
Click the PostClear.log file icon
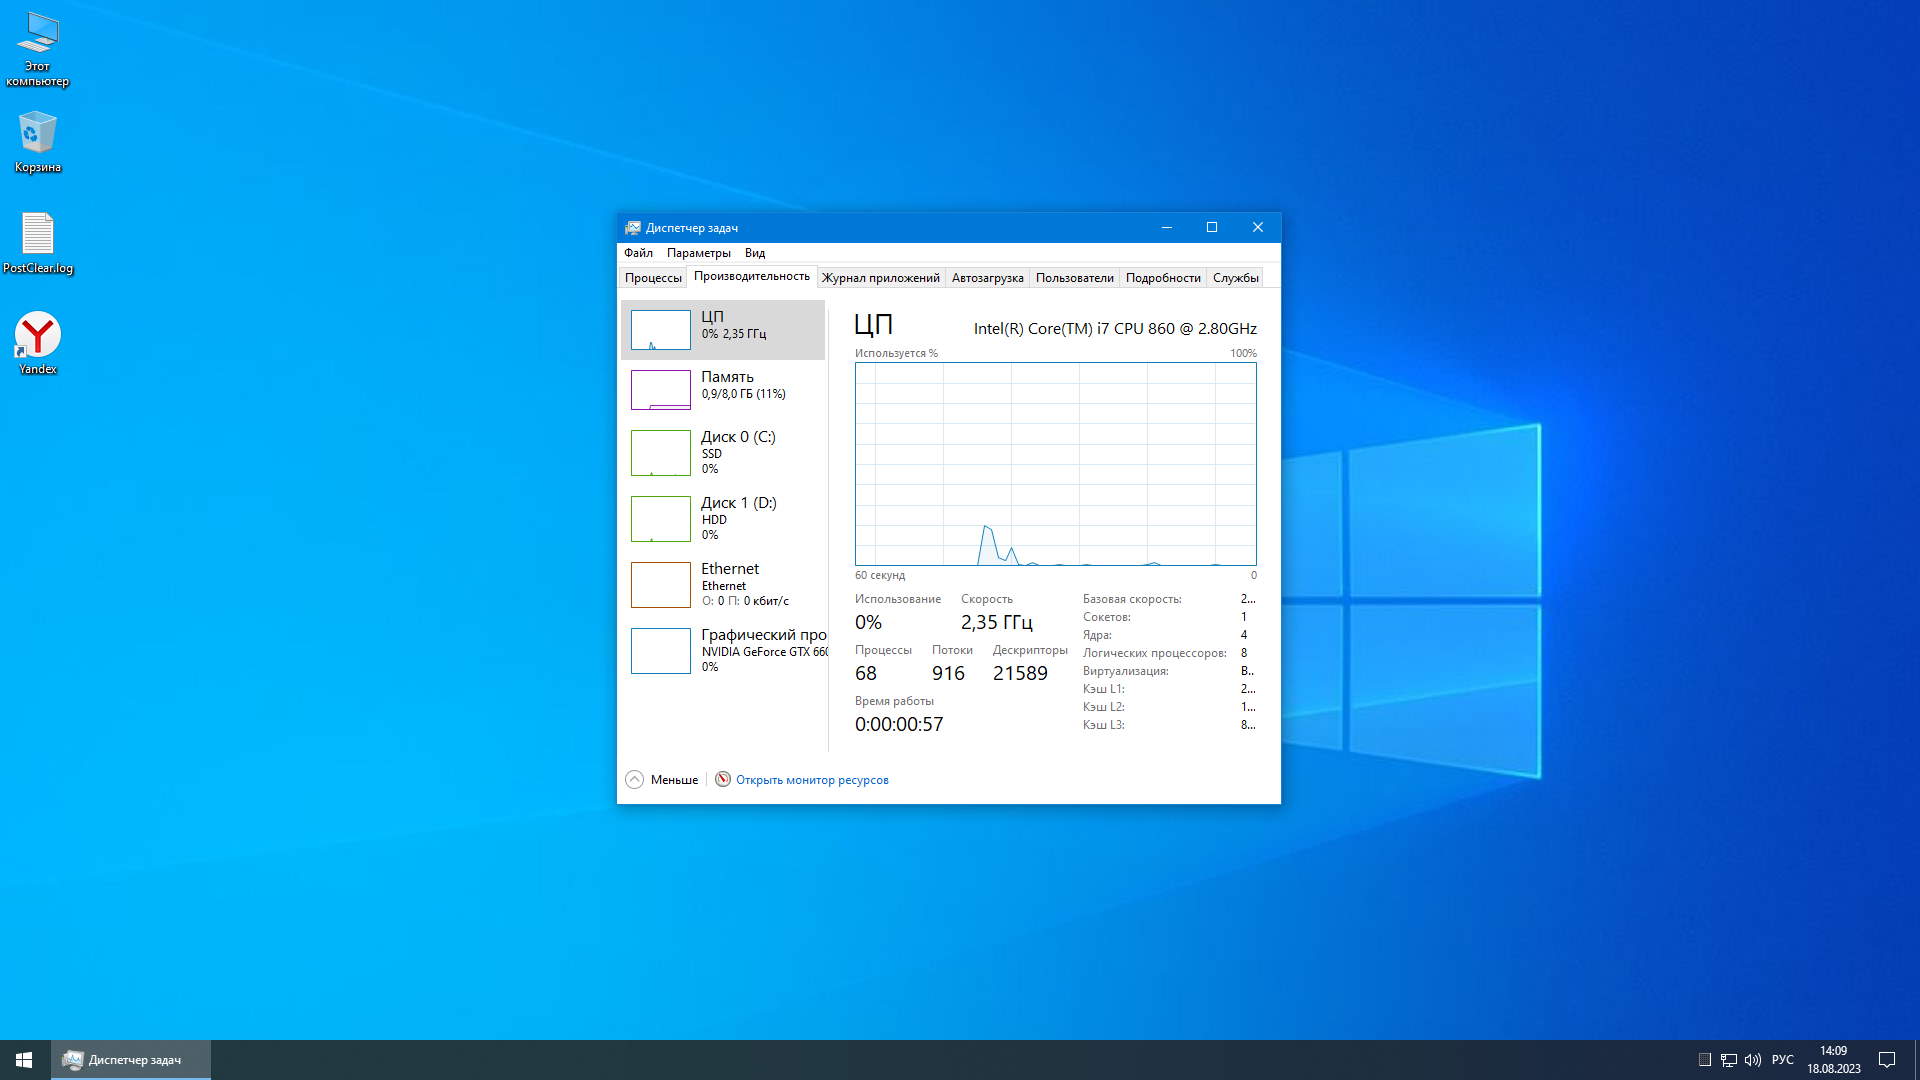tap(38, 235)
